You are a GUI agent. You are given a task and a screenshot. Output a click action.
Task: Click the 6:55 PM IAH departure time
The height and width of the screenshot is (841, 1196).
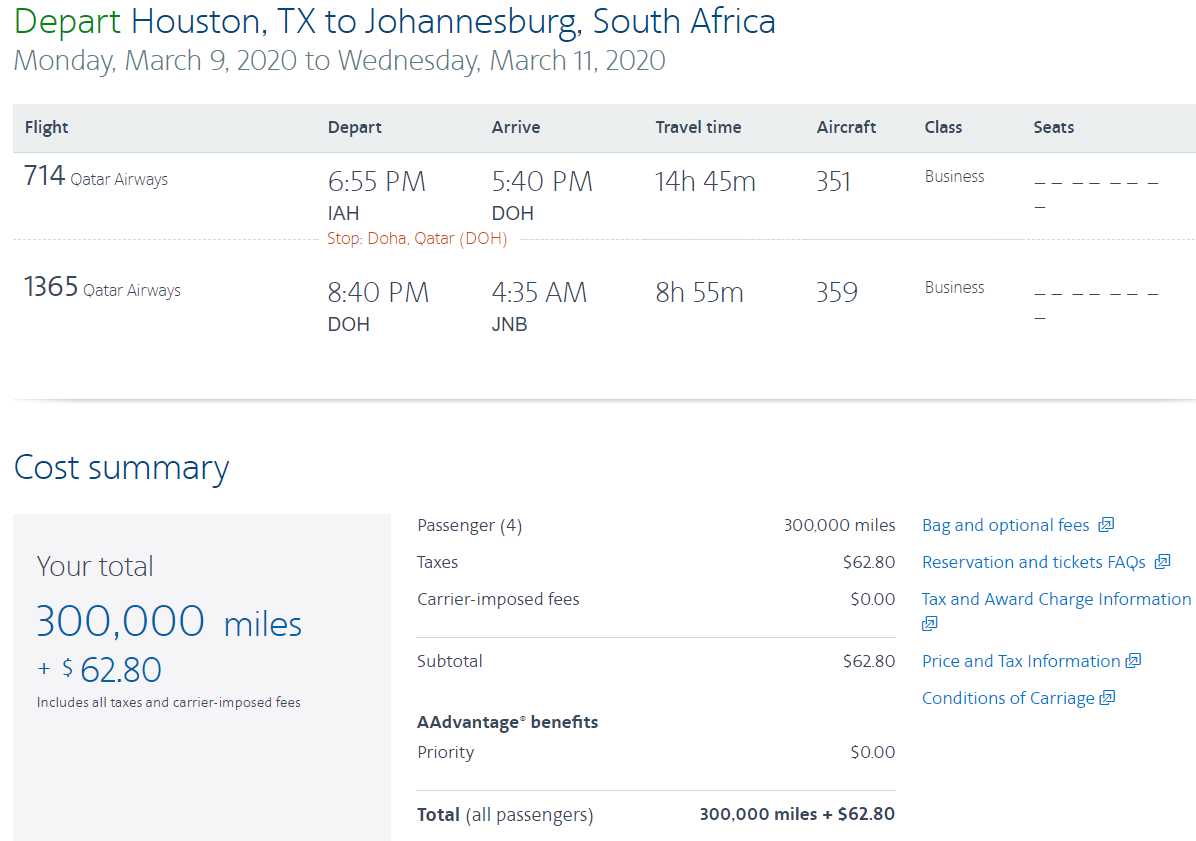point(376,182)
